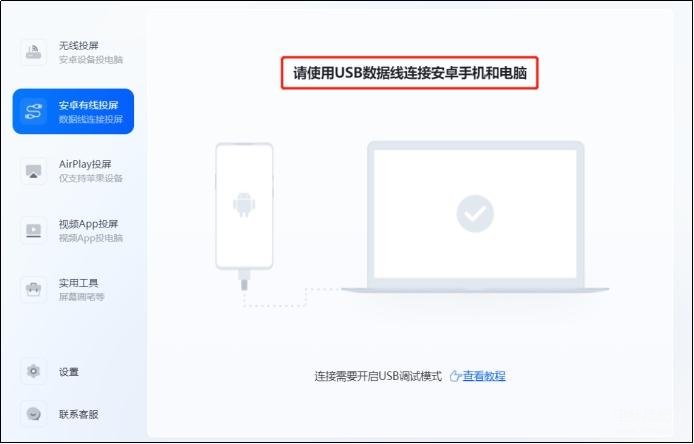Open the 查看教程 tutorial link
The width and height of the screenshot is (694, 444).
tap(484, 376)
